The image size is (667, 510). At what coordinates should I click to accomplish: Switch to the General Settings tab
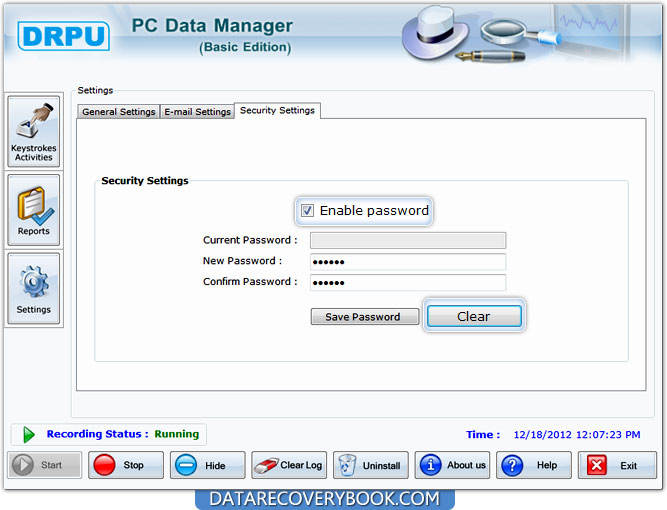tap(119, 111)
